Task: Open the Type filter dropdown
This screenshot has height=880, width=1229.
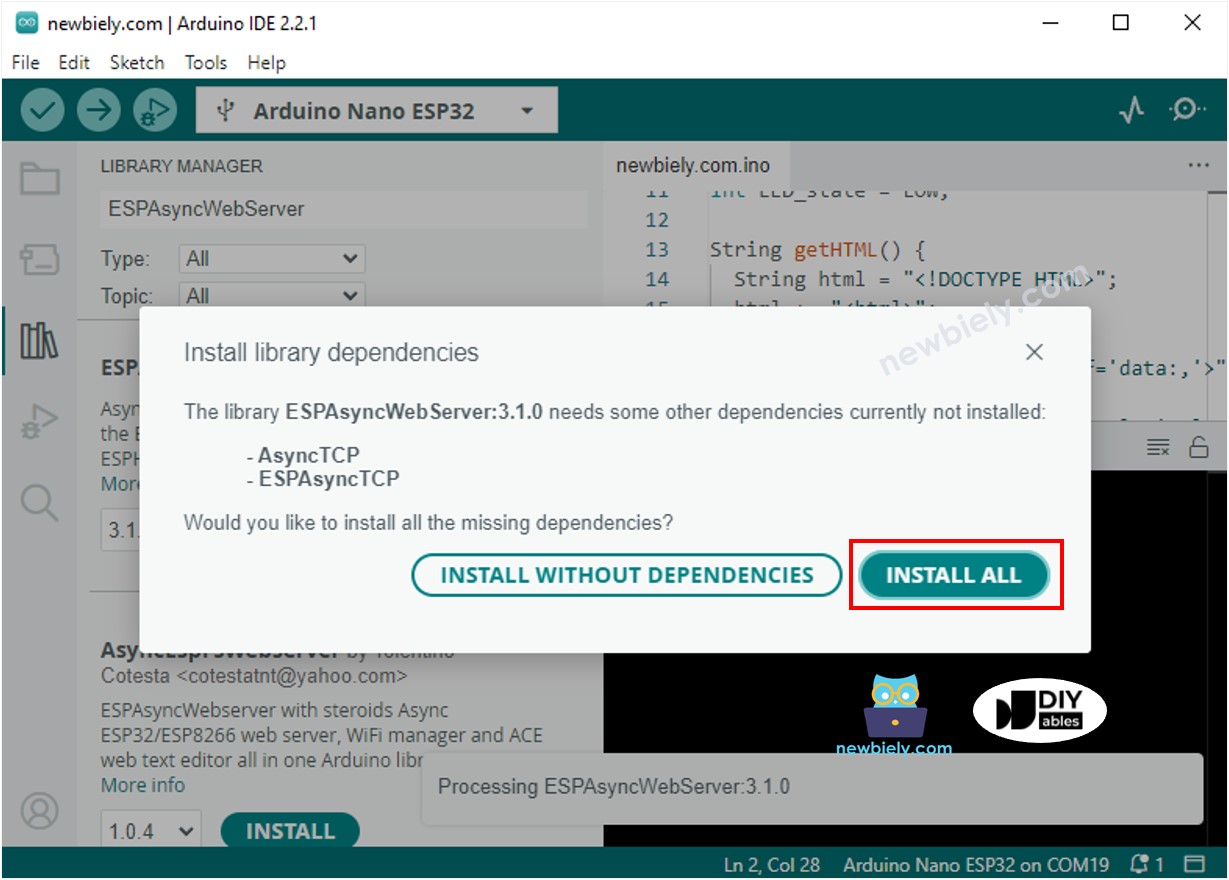Action: tap(272, 259)
